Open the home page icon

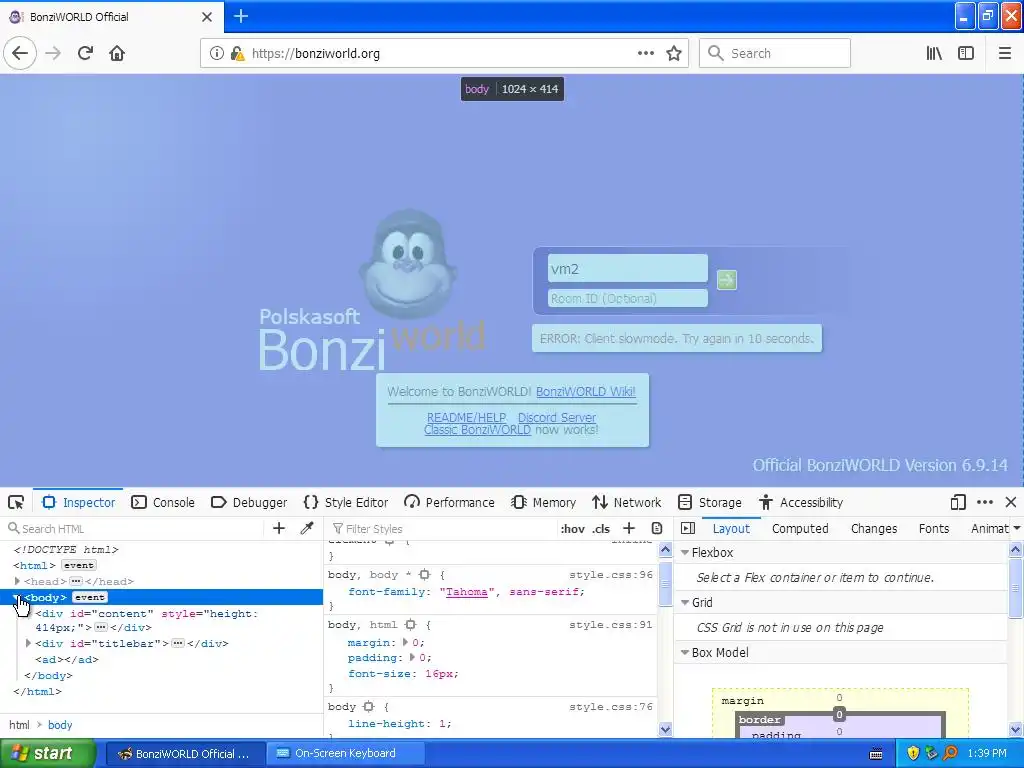117,54
